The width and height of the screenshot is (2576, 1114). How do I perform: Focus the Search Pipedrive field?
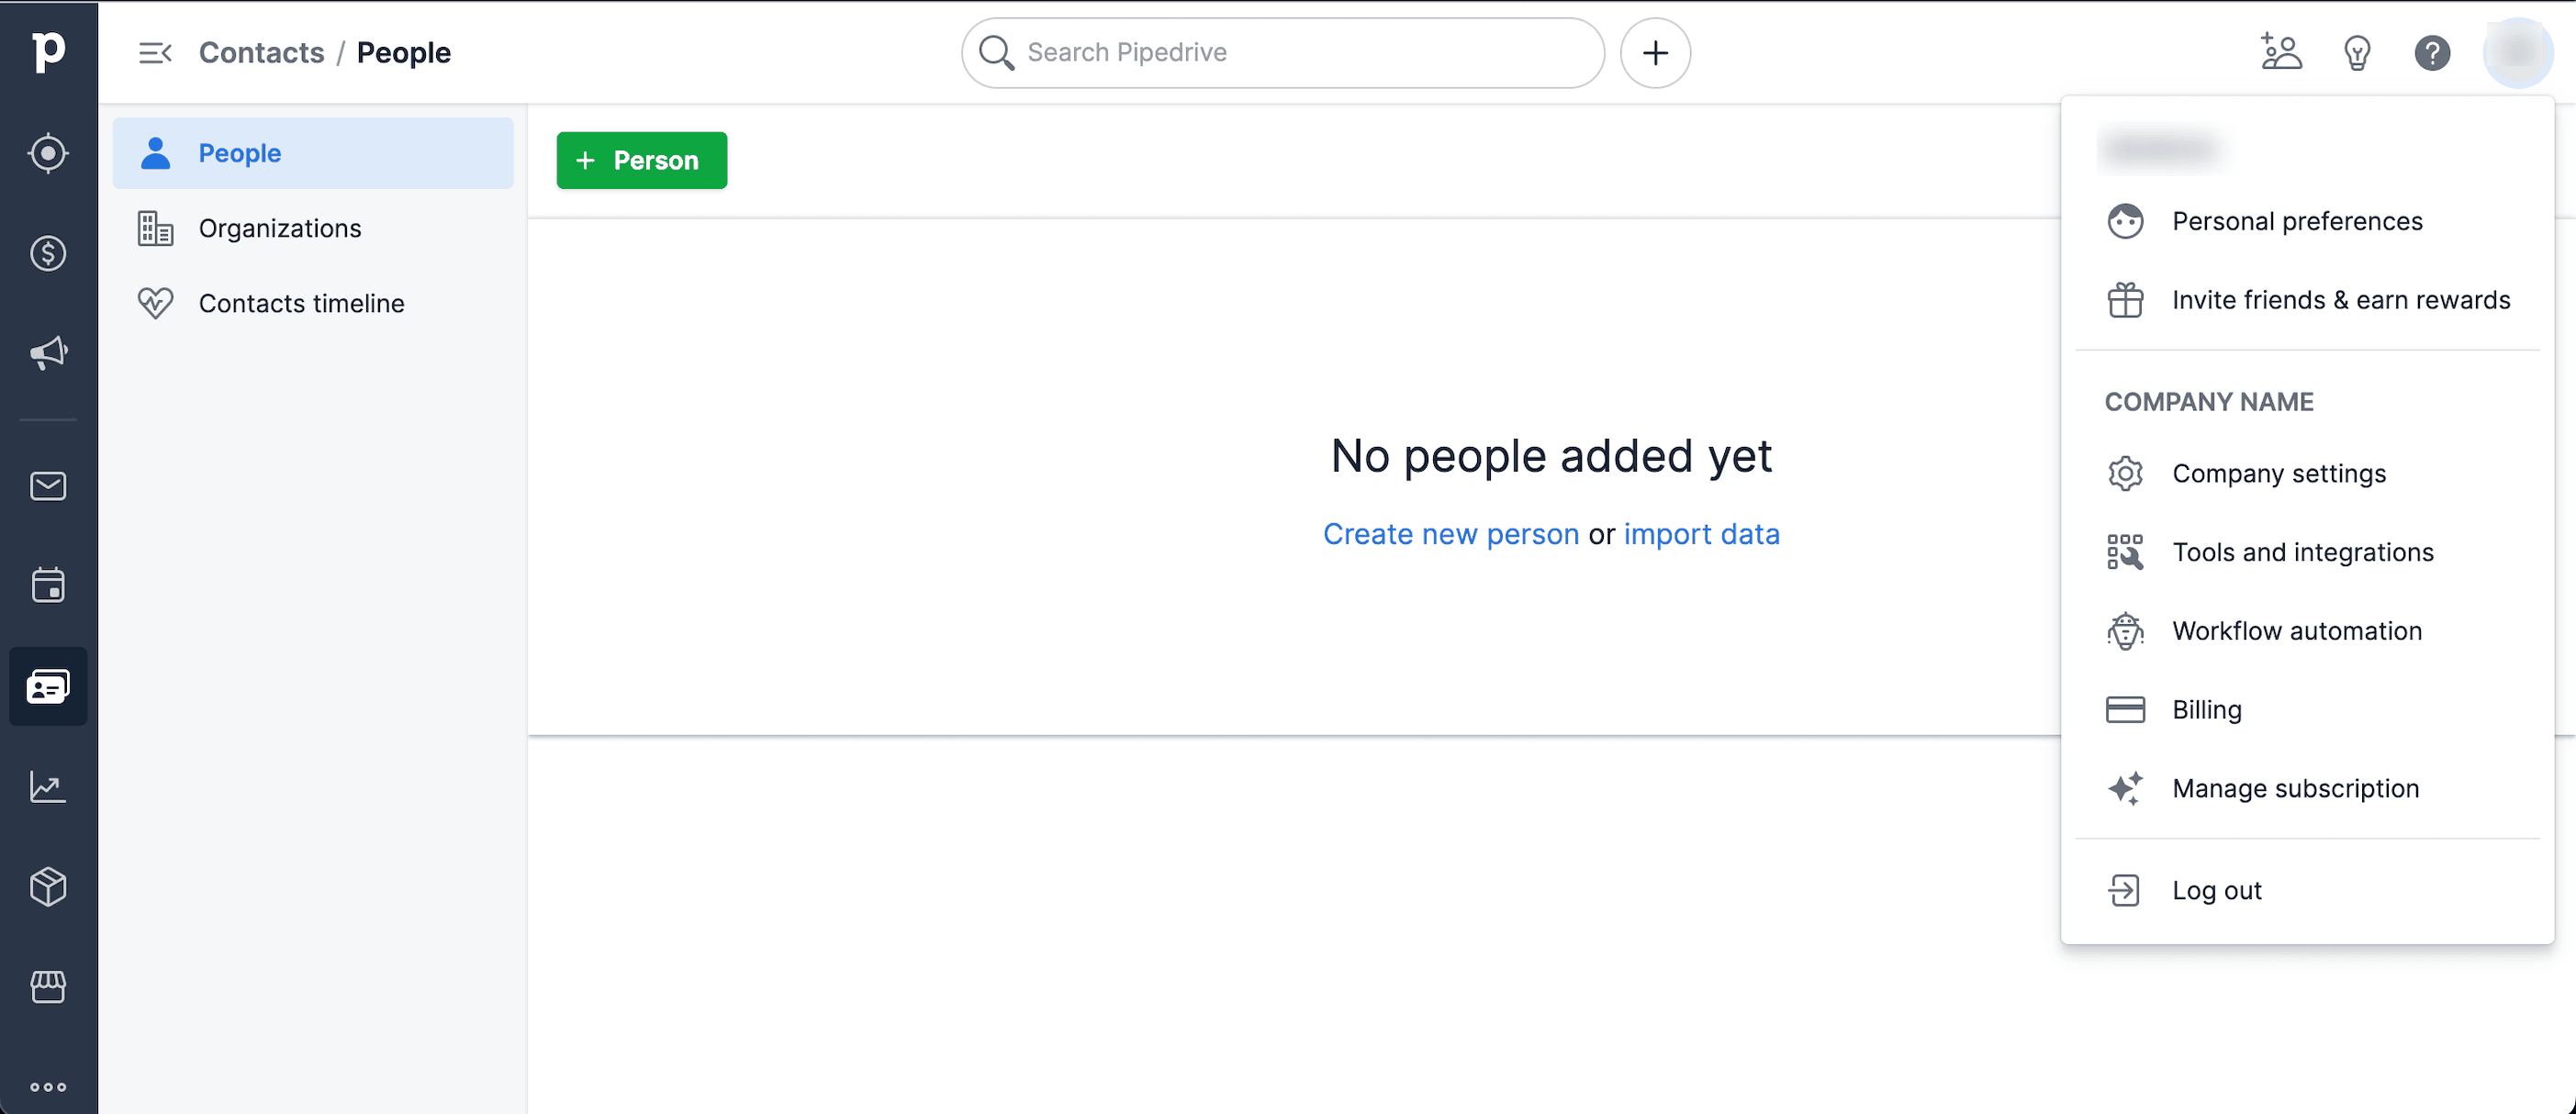click(x=1283, y=53)
